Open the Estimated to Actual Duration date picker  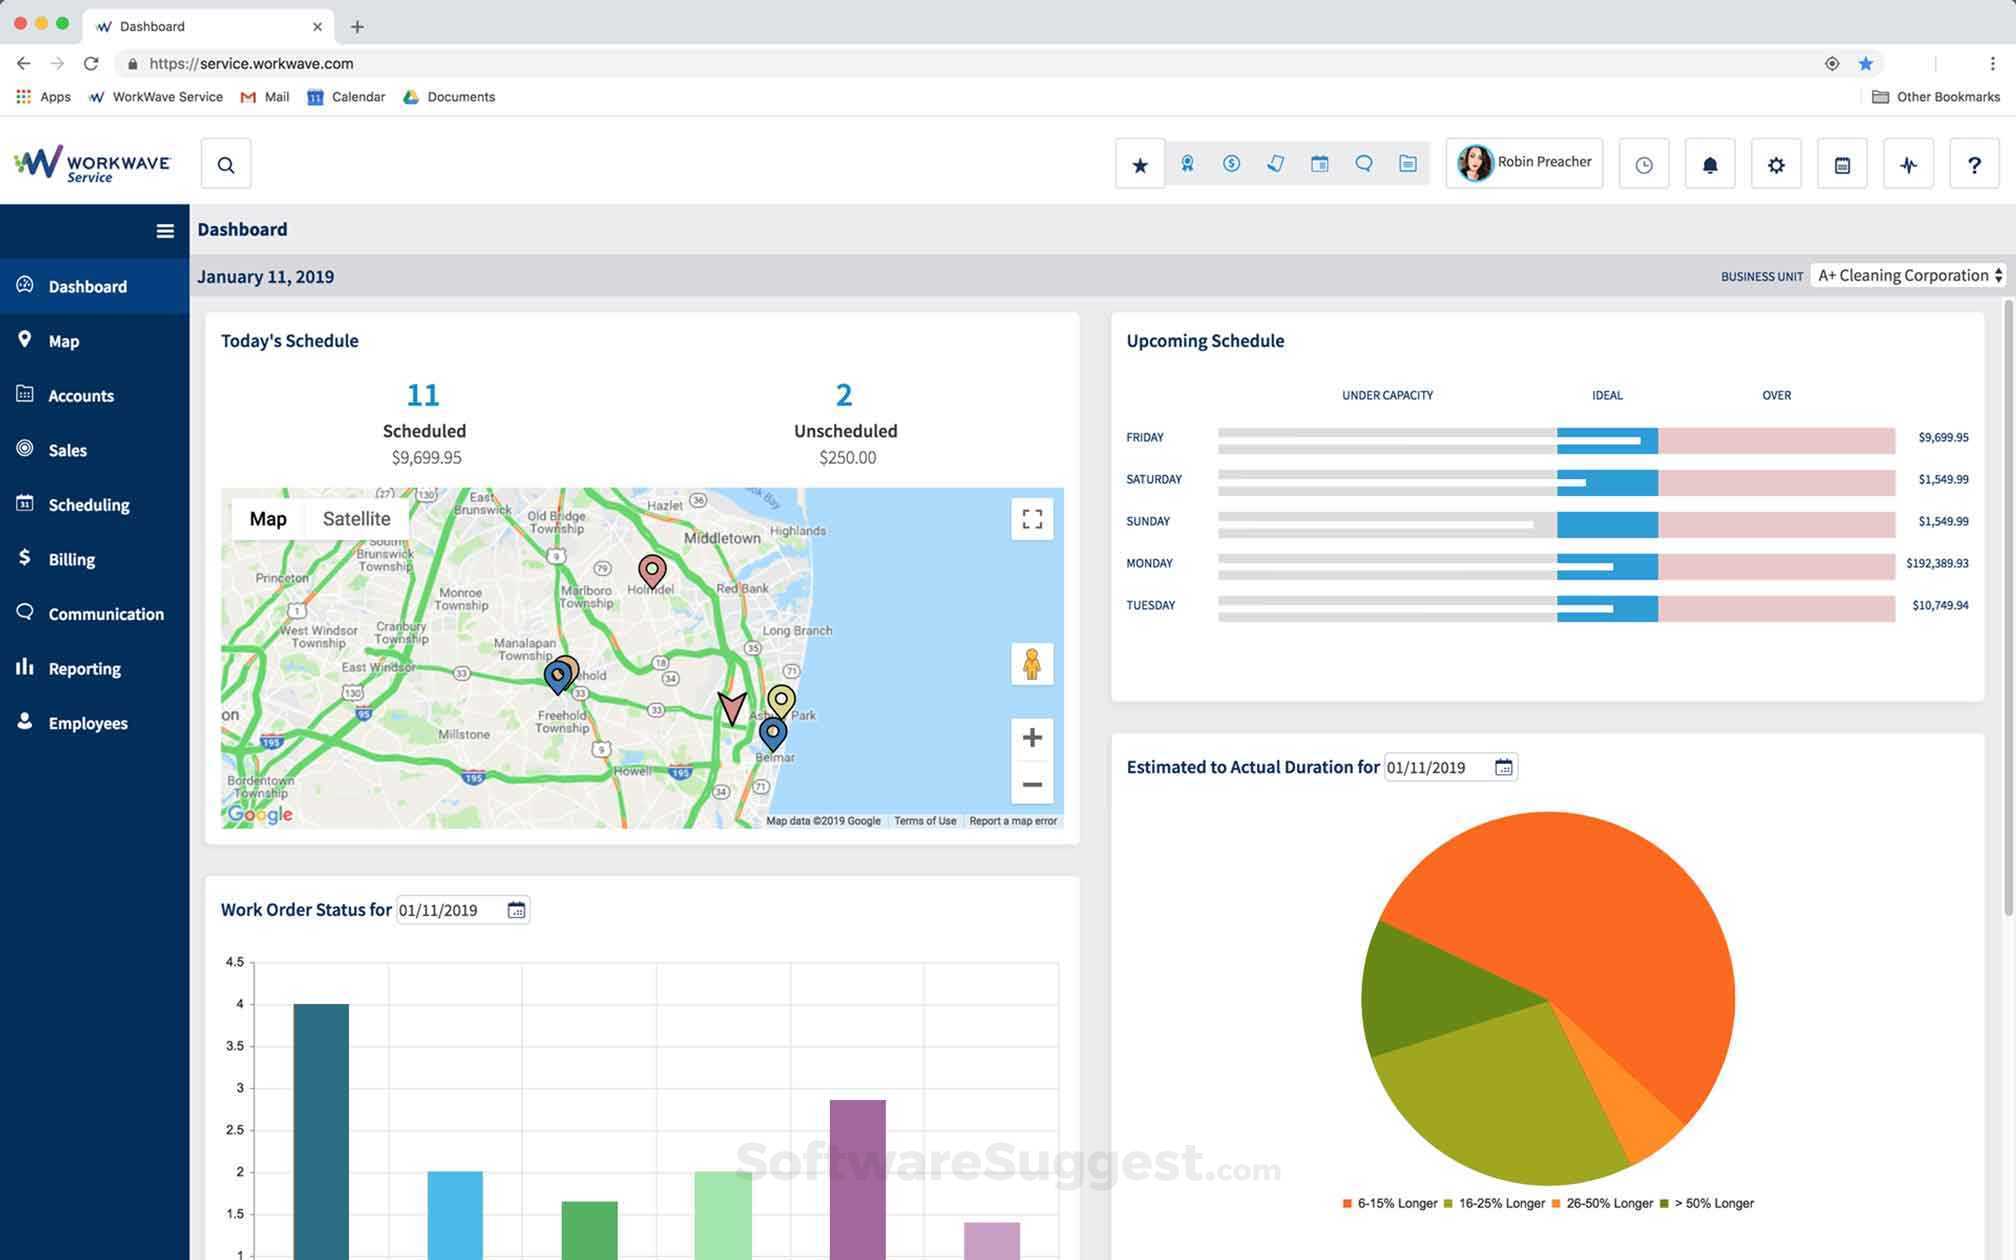tap(1503, 766)
